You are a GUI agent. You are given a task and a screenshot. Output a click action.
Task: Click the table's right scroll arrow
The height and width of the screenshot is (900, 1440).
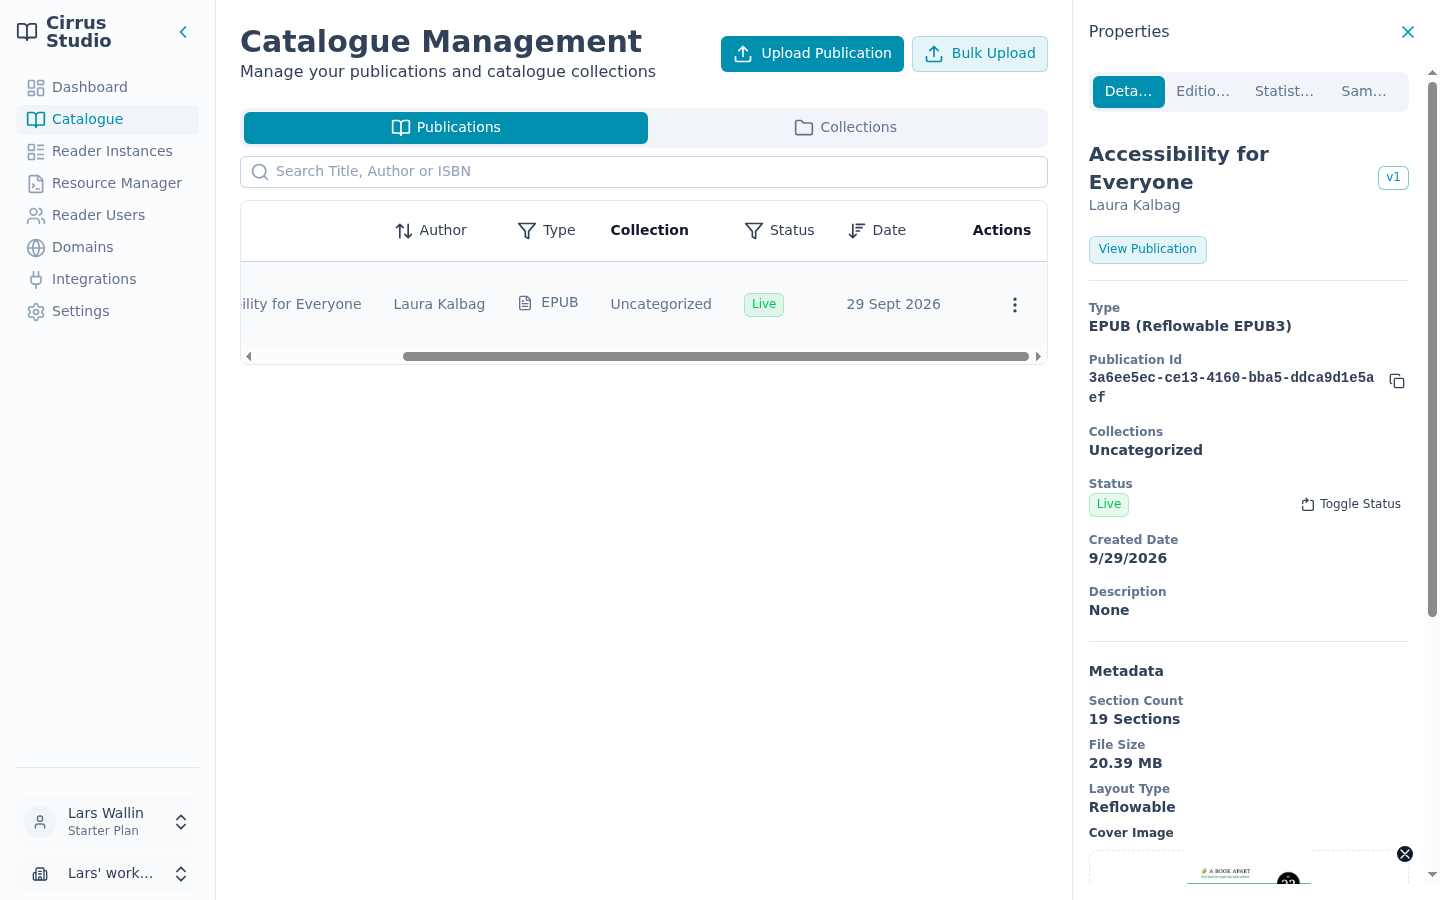(1038, 357)
